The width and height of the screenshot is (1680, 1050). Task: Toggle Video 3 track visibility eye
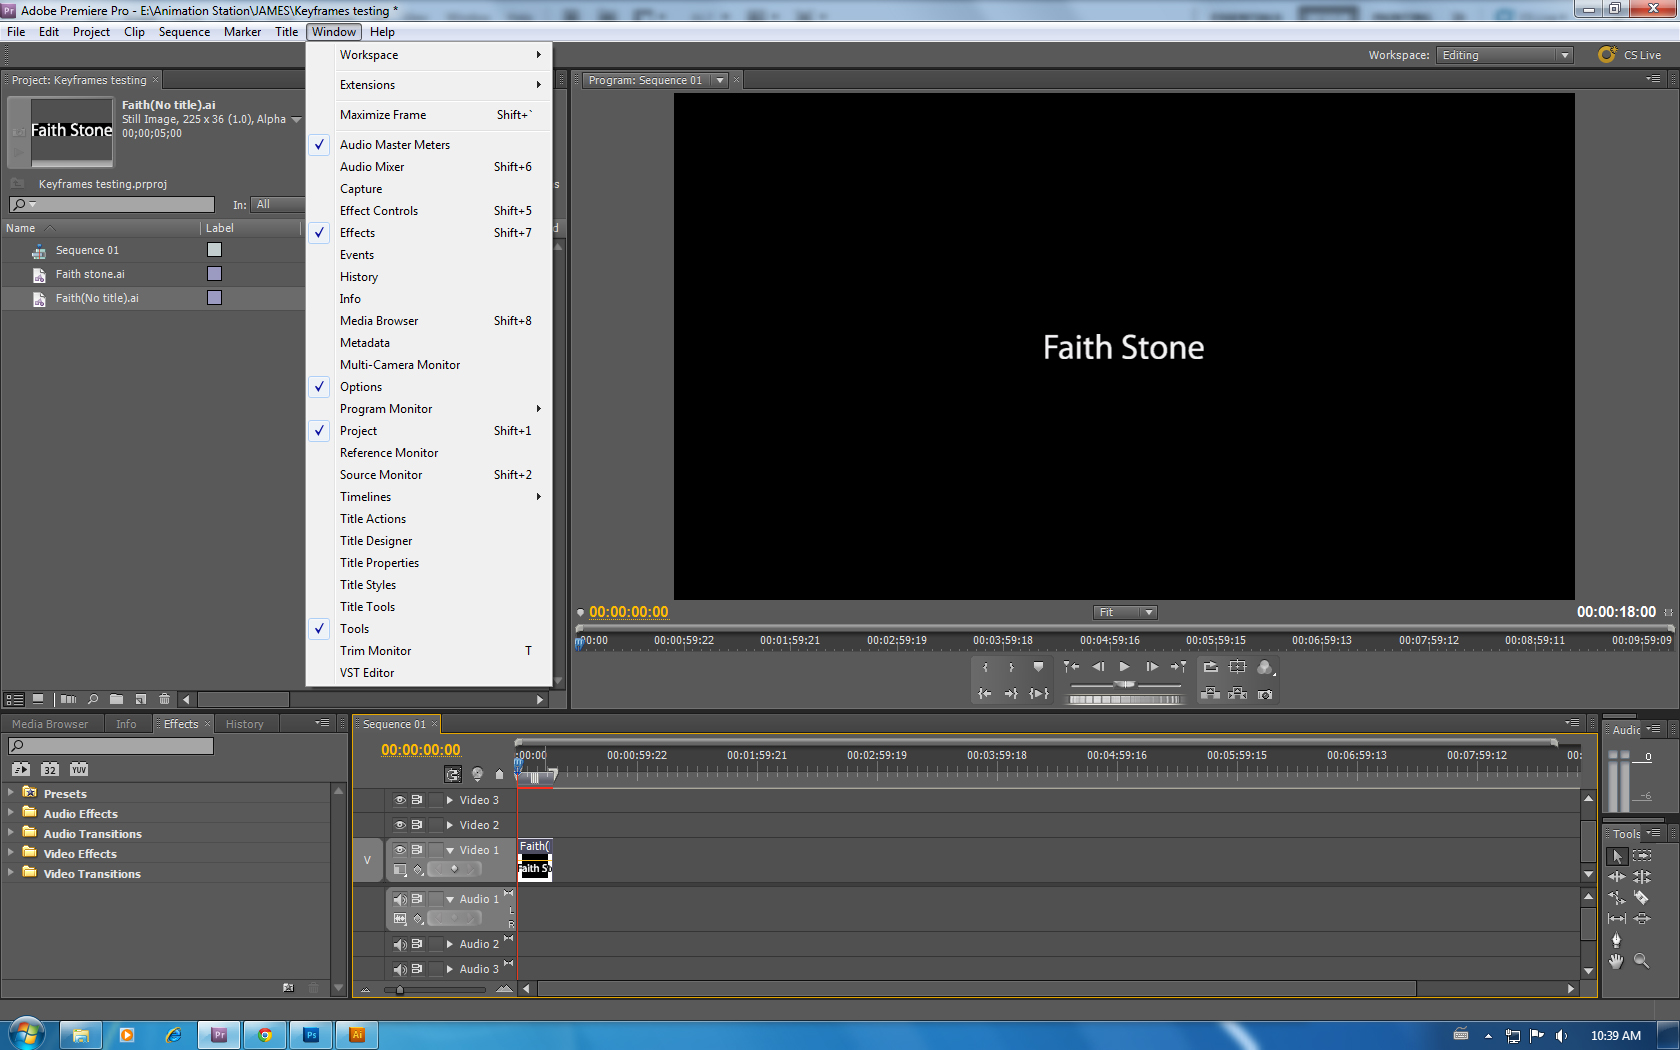[x=400, y=800]
